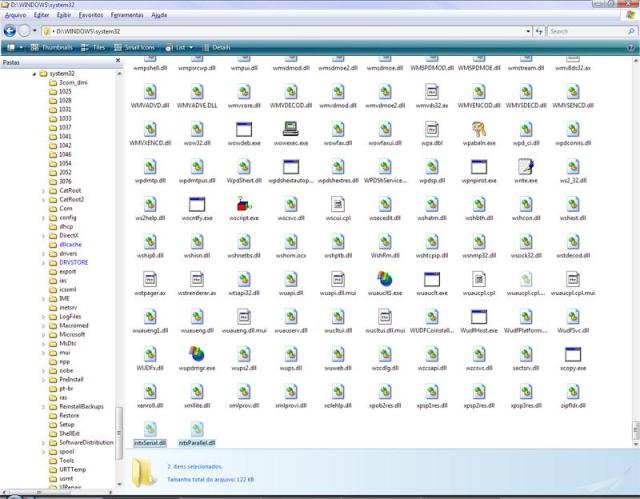Image resolution: width=640 pixels, height=499 pixels.
Task: Open the Arquivo menu
Action: tap(15, 16)
